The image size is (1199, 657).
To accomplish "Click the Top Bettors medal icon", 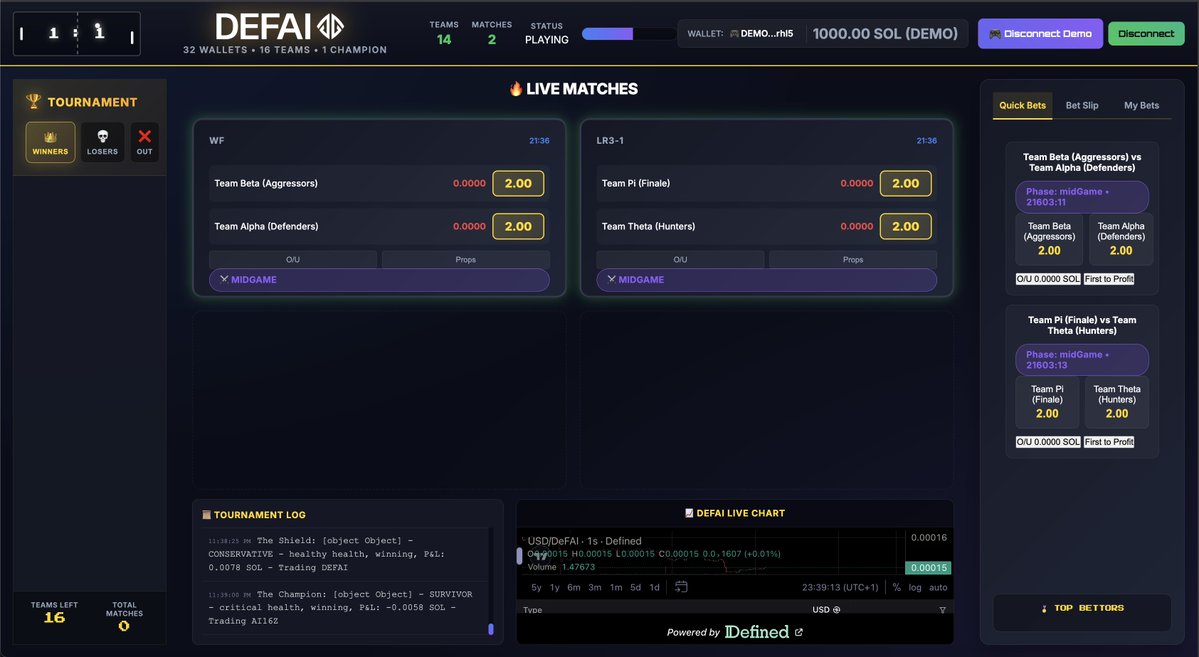I will 1044,608.
